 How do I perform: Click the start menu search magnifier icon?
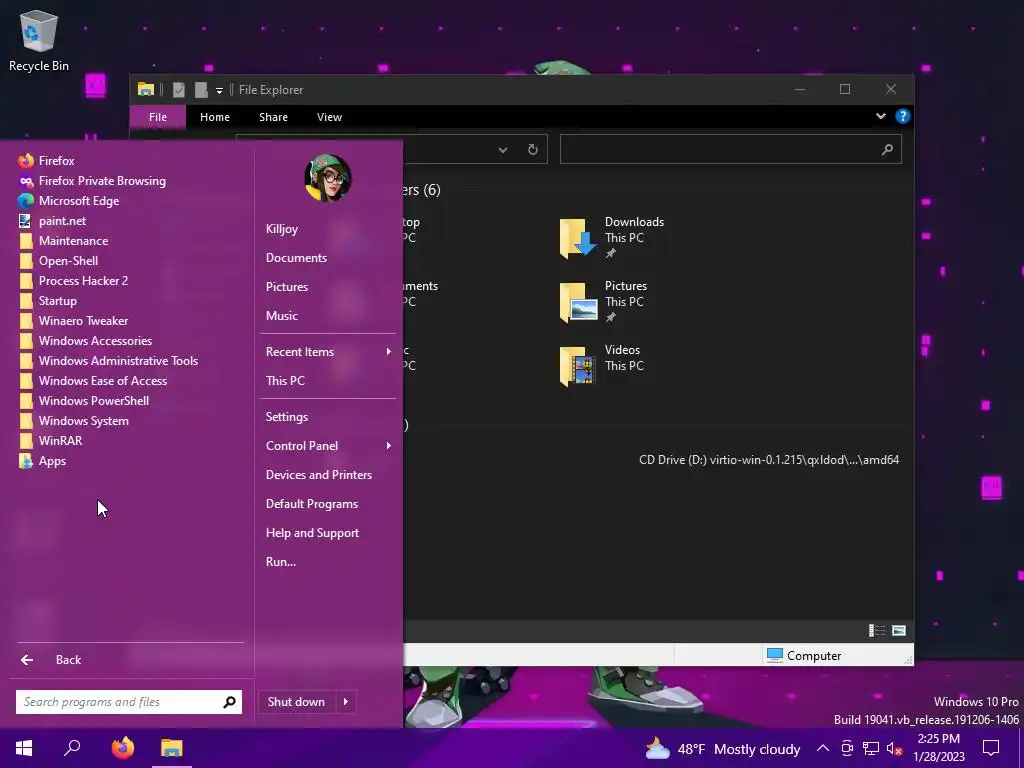(x=229, y=702)
